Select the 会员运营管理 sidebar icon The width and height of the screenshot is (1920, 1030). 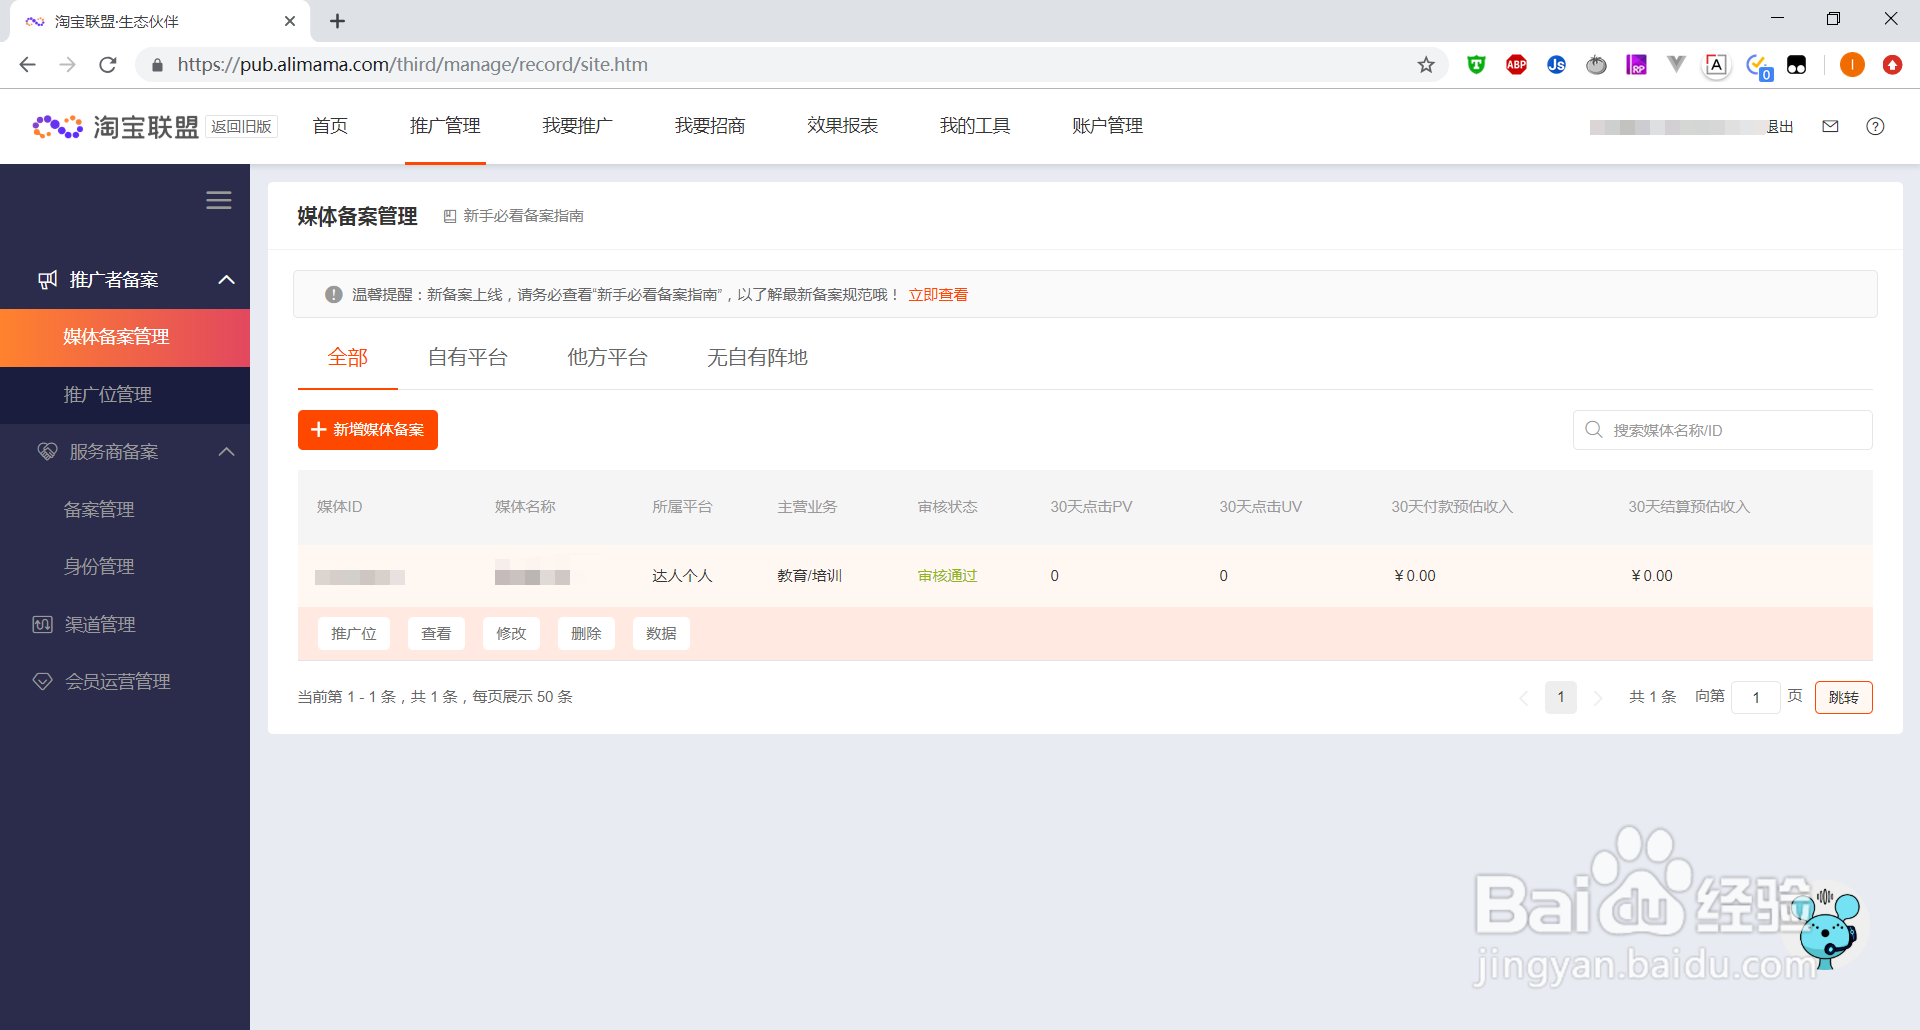click(x=42, y=681)
